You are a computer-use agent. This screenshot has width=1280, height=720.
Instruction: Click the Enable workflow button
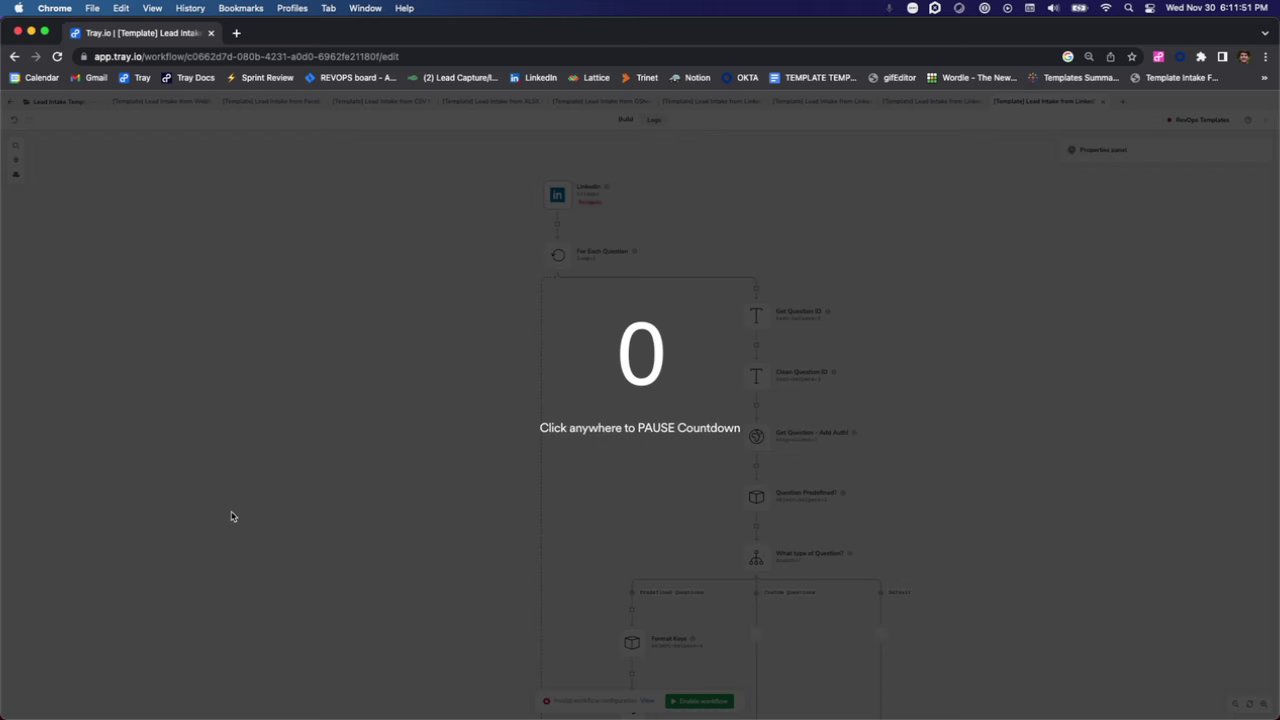[x=699, y=701]
